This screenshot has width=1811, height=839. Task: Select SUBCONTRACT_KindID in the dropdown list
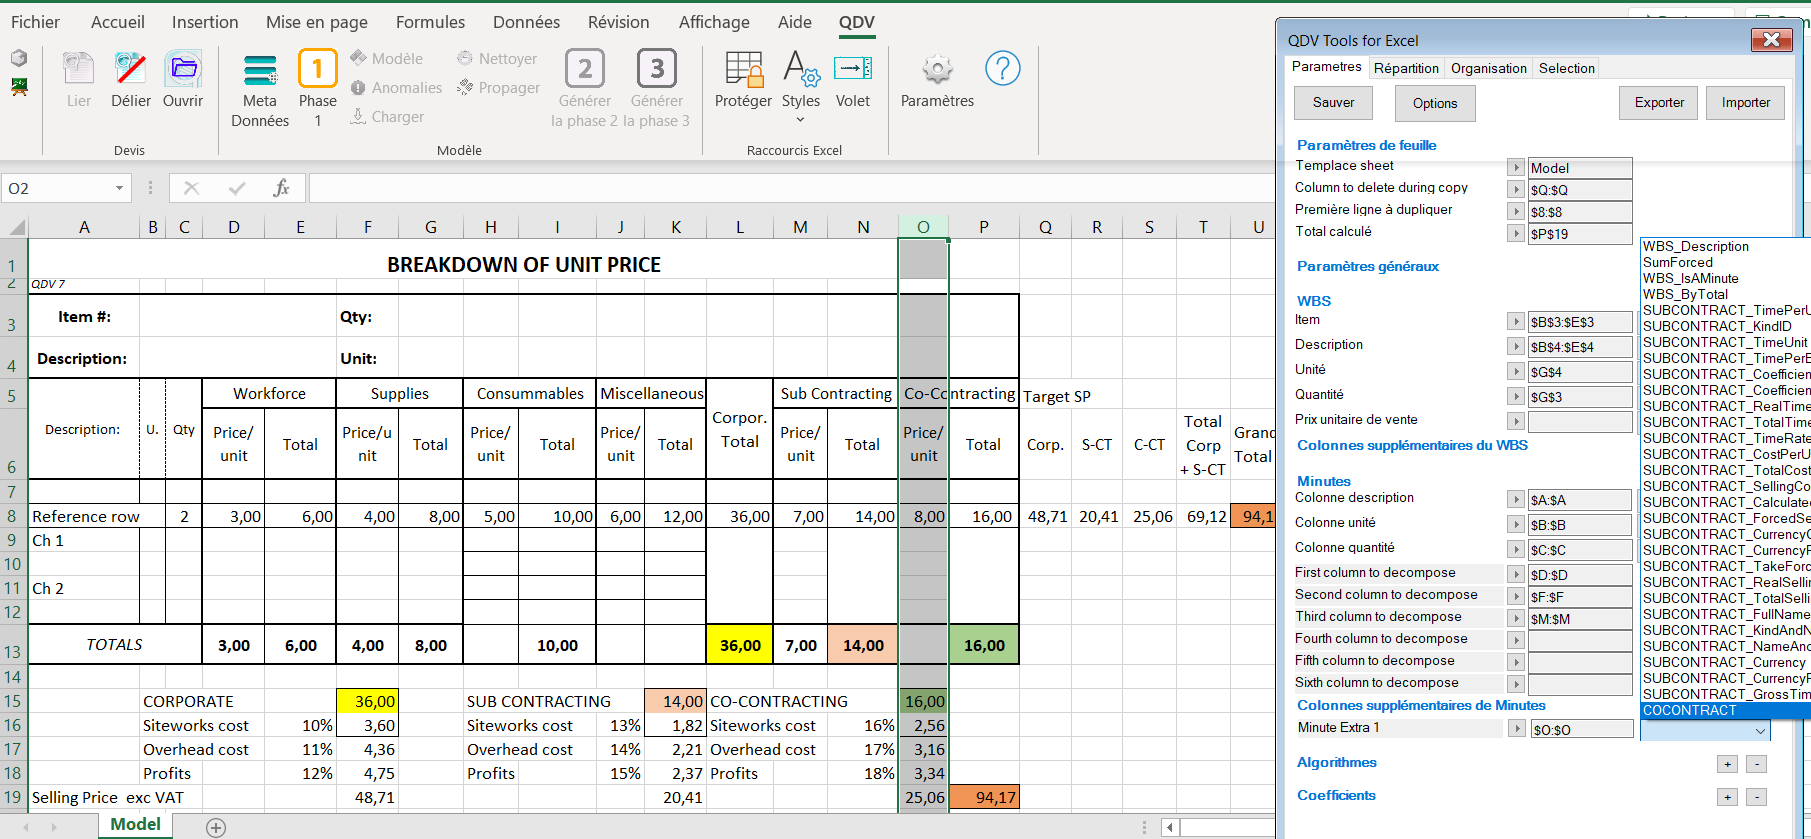pyautogui.click(x=1726, y=326)
